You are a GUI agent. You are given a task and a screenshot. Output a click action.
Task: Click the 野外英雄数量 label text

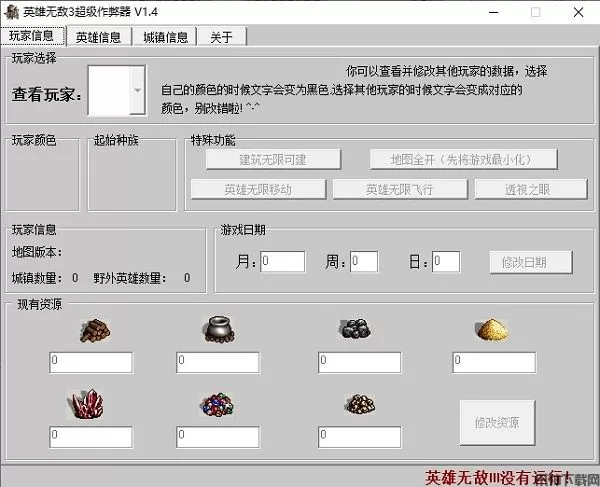130,278
